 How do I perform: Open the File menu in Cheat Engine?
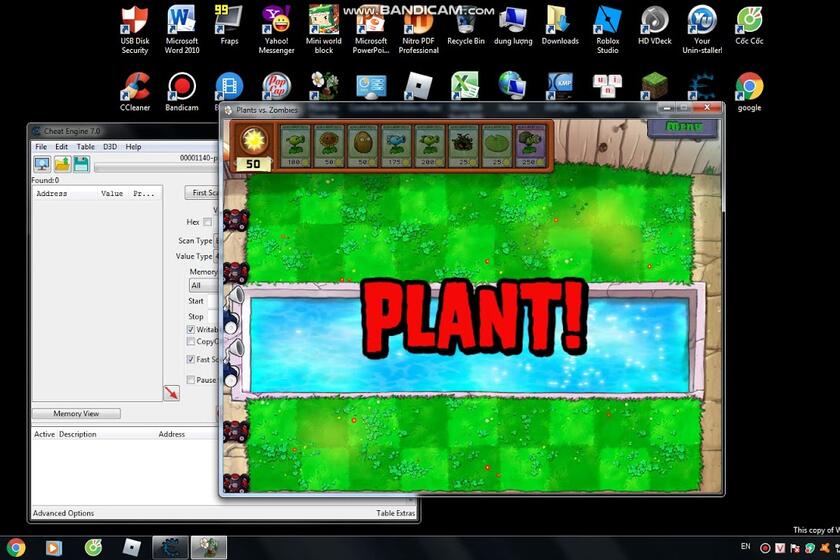coord(41,147)
